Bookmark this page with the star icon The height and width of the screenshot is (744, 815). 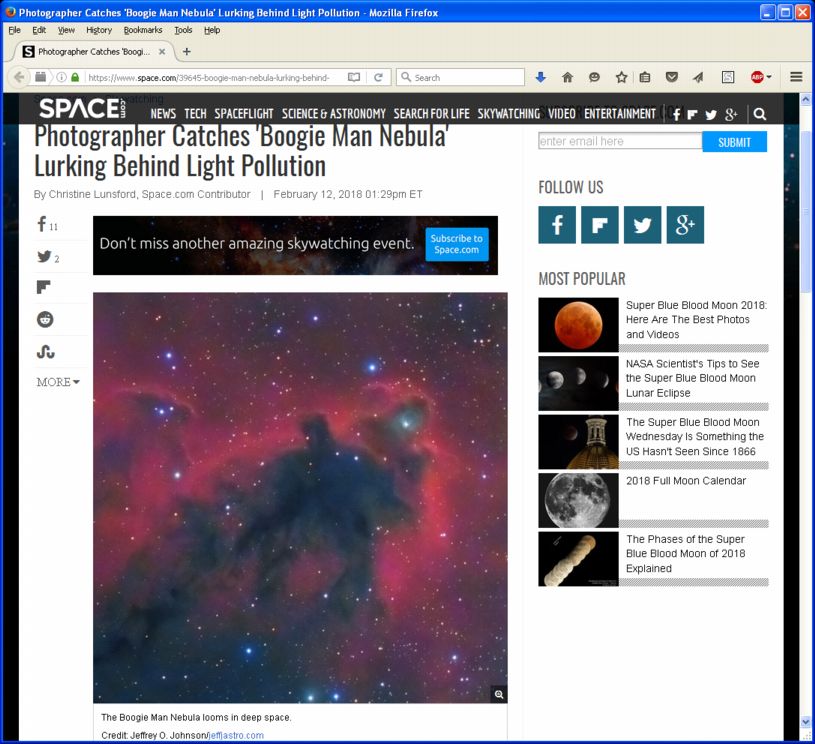[x=621, y=77]
